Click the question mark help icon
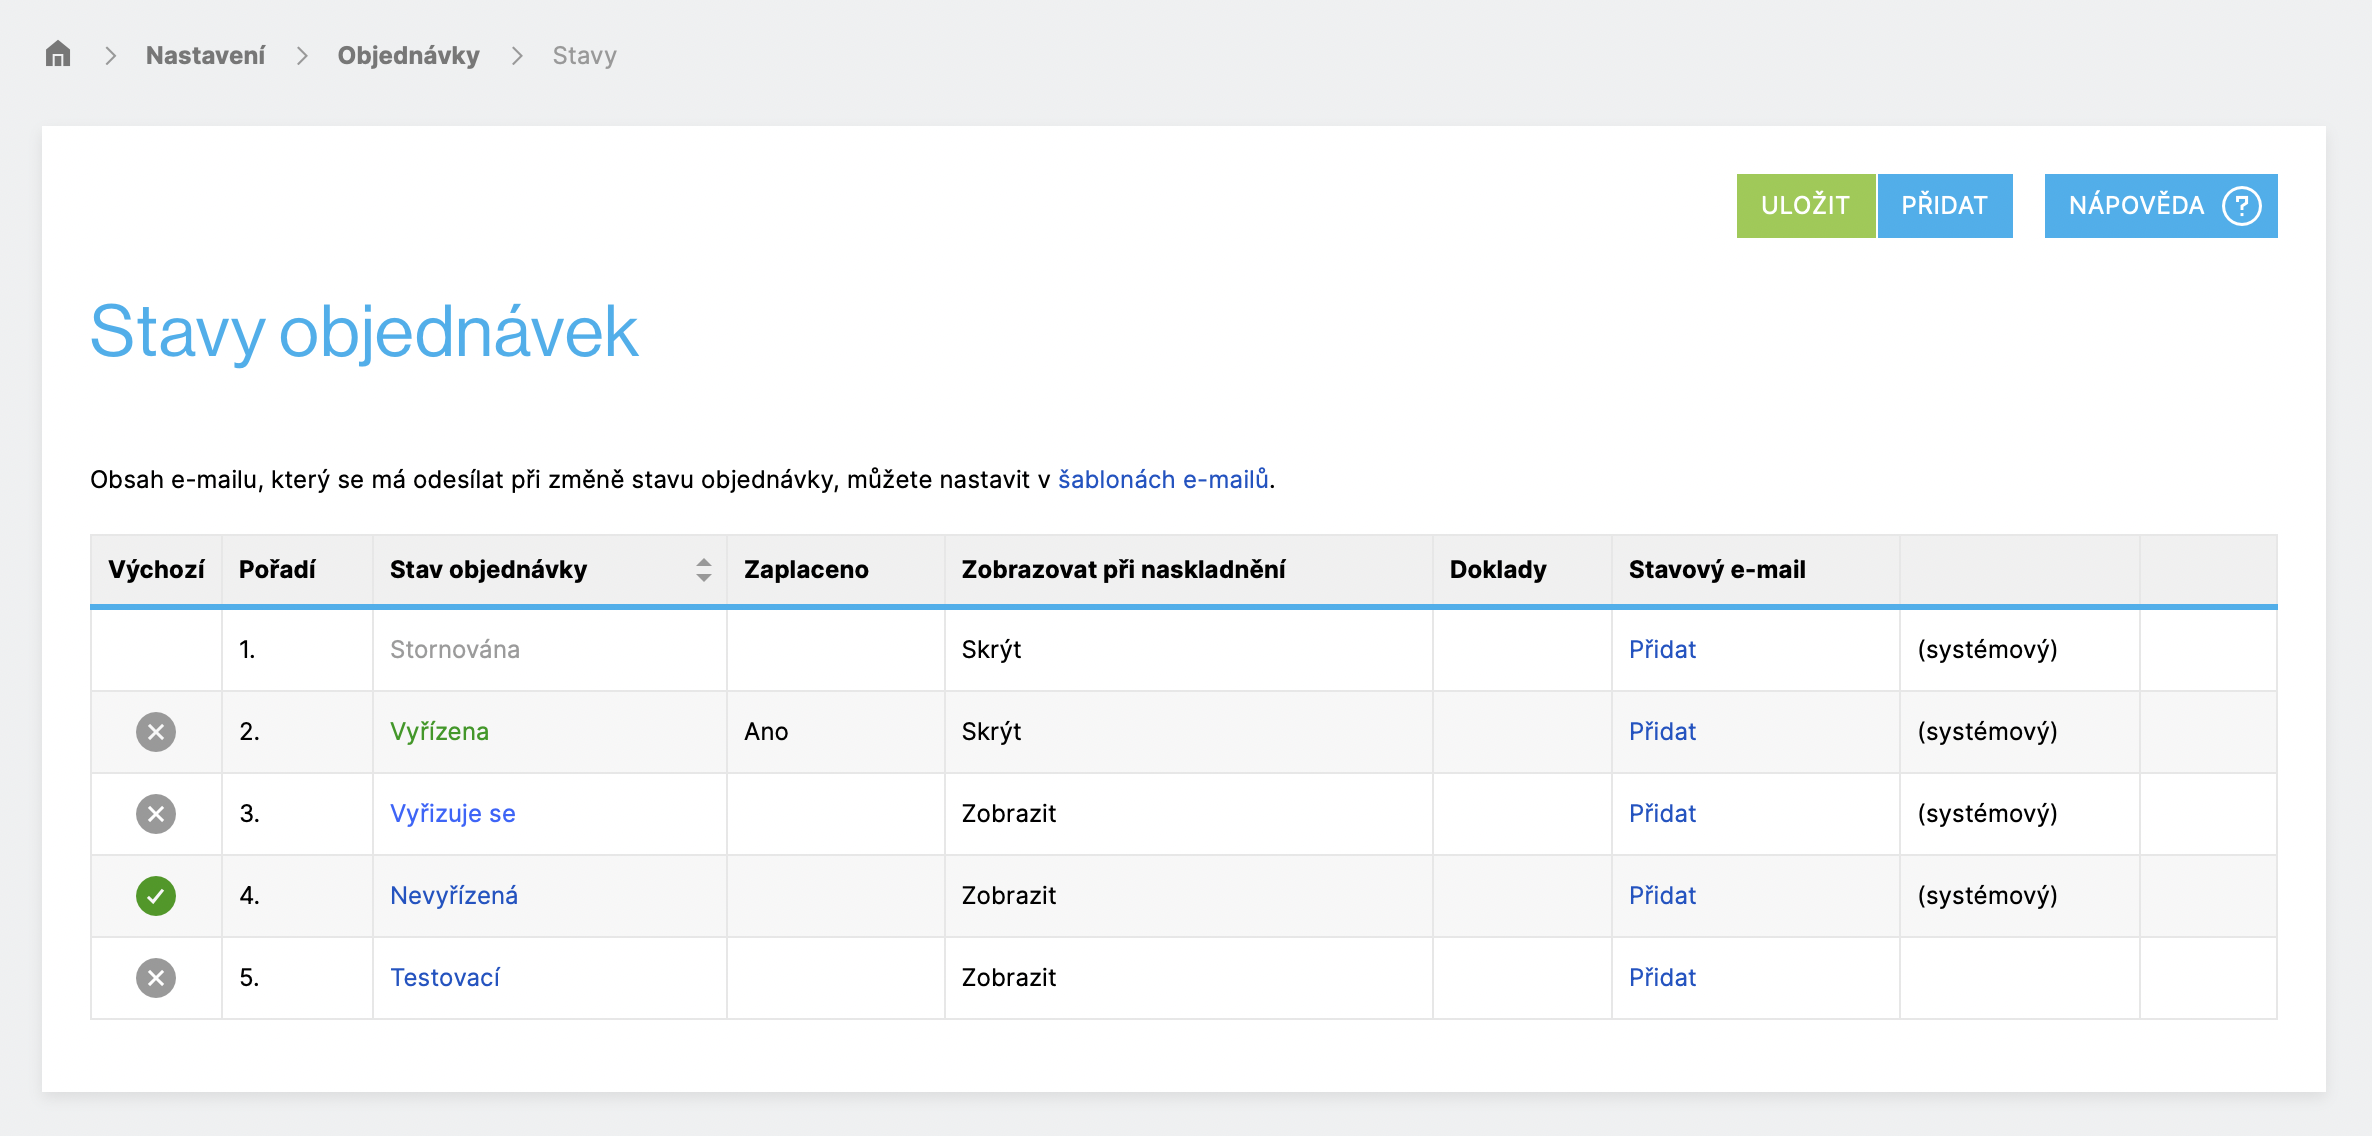 click(2241, 206)
